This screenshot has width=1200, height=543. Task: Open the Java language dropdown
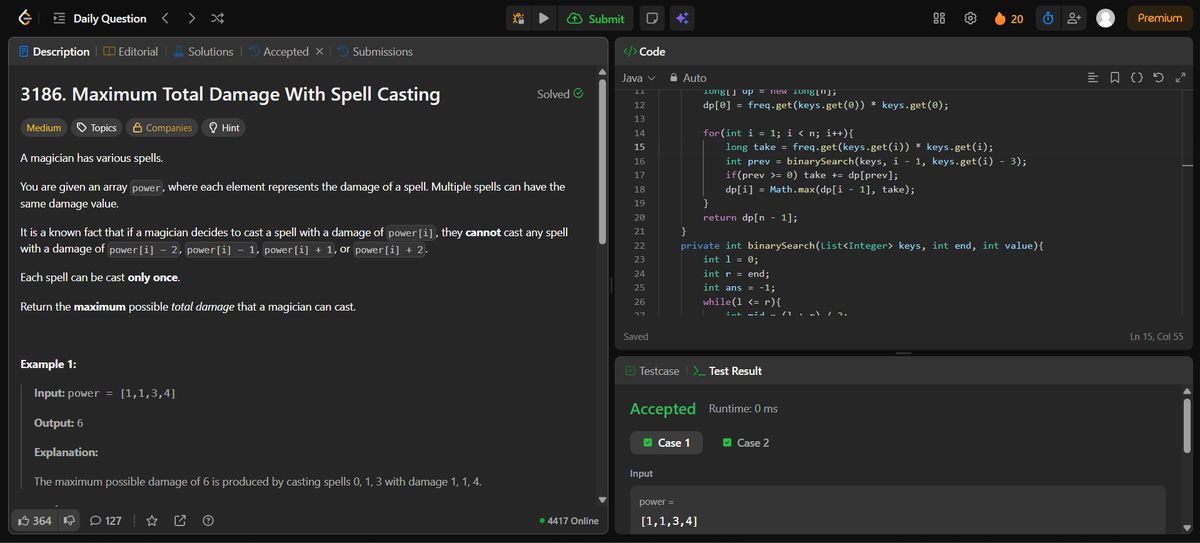[639, 78]
